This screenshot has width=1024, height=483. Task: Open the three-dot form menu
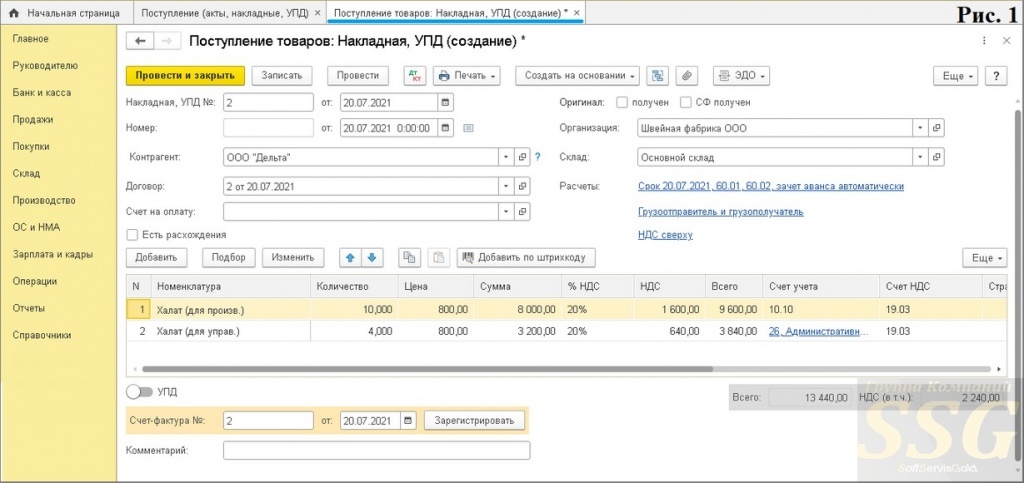point(984,40)
